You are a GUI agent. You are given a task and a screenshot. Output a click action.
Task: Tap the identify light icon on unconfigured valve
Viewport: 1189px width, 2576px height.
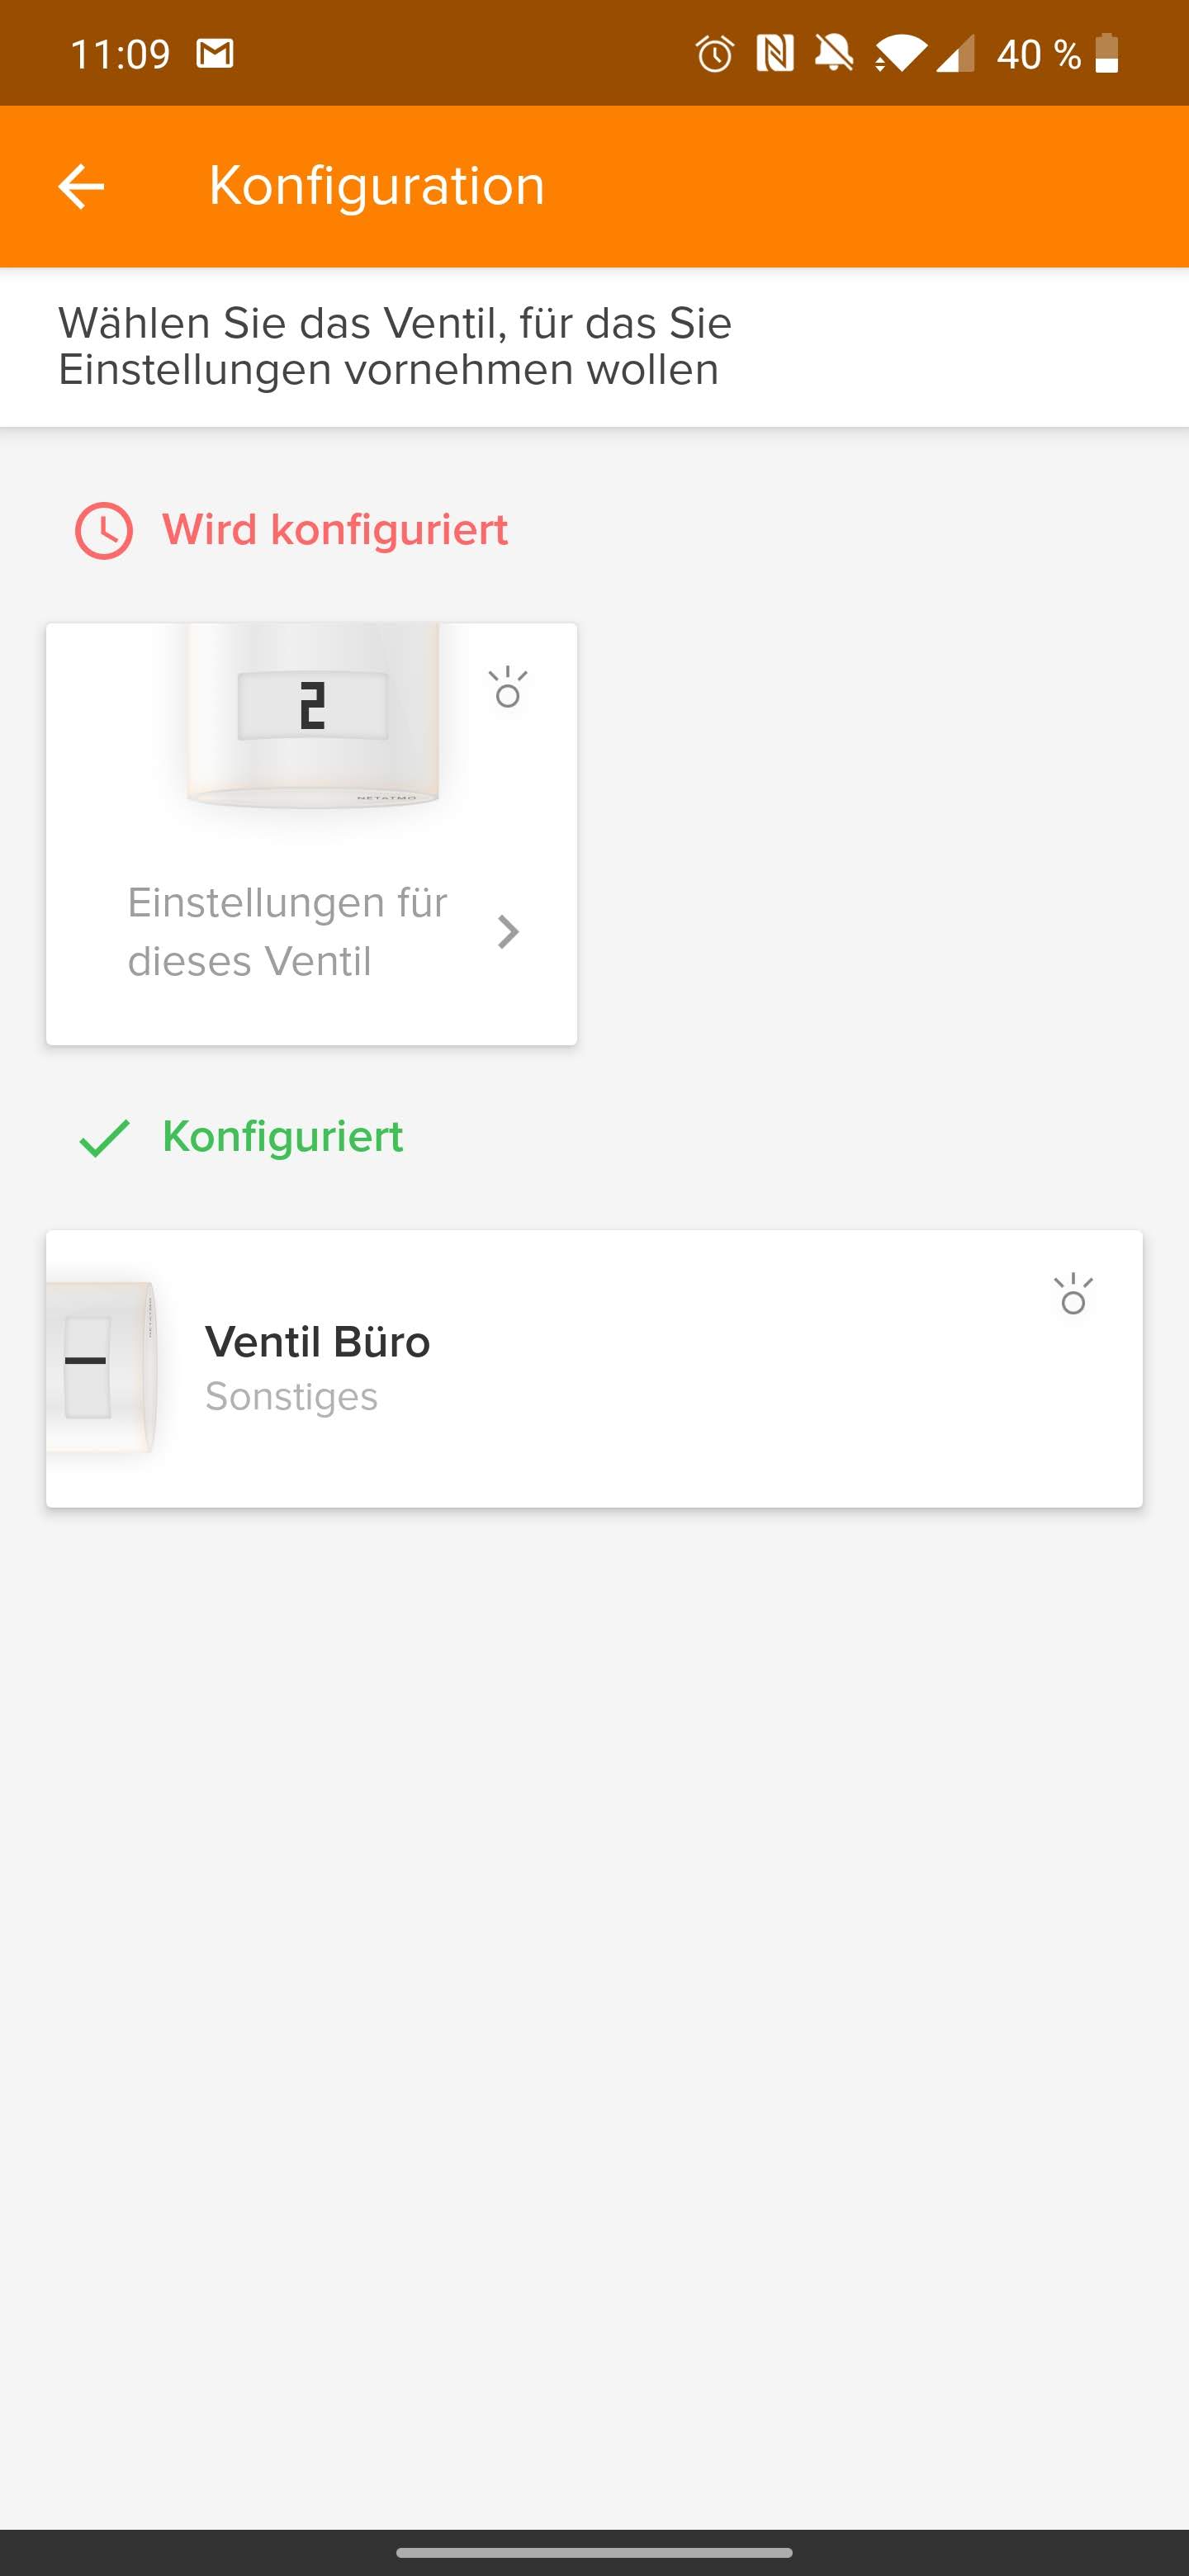pyautogui.click(x=508, y=688)
